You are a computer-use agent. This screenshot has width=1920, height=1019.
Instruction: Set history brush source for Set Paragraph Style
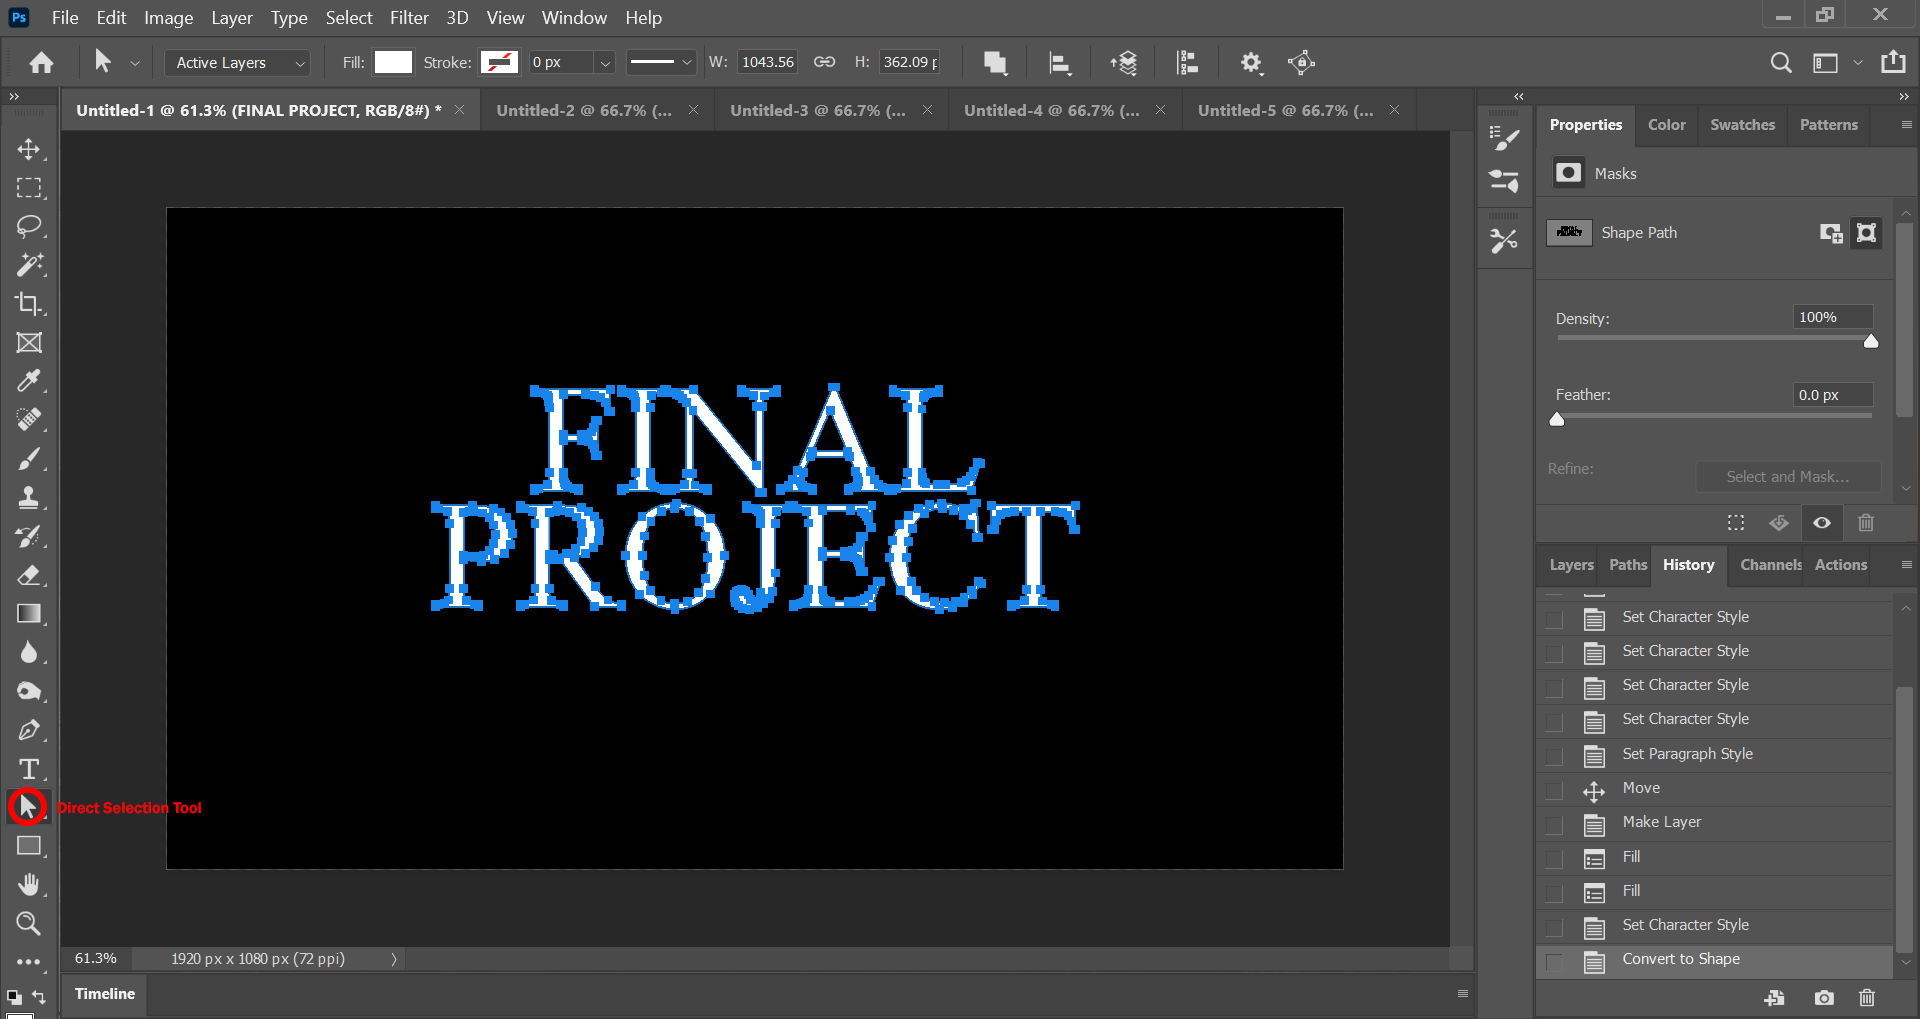pos(1554,756)
